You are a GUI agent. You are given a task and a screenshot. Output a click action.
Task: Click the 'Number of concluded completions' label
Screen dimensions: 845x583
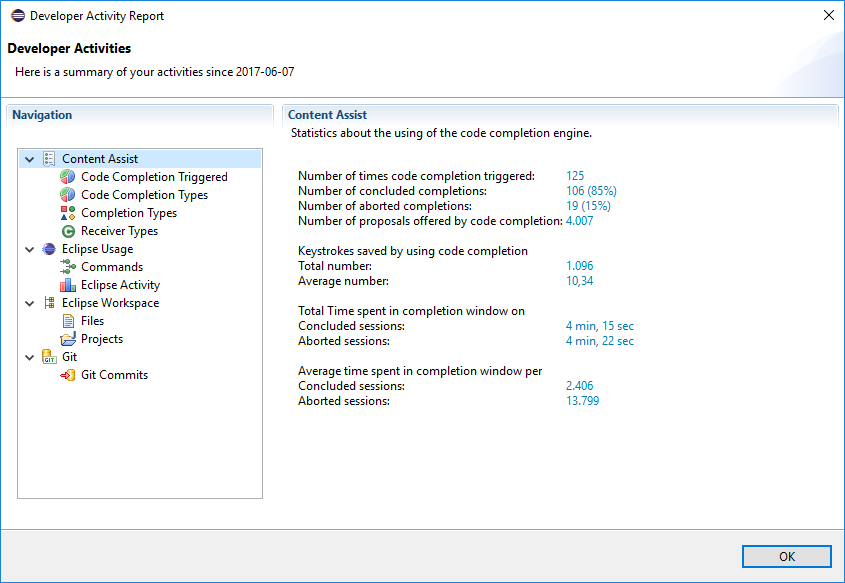tap(392, 191)
